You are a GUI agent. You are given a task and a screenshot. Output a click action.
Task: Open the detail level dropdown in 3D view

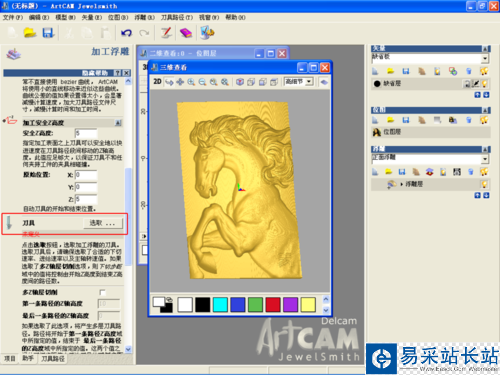click(x=309, y=82)
